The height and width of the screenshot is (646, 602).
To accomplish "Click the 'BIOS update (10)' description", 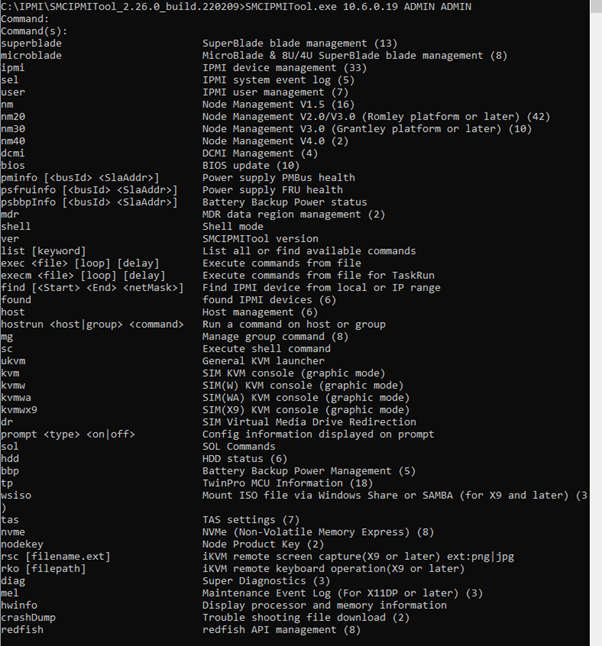I will 251,165.
